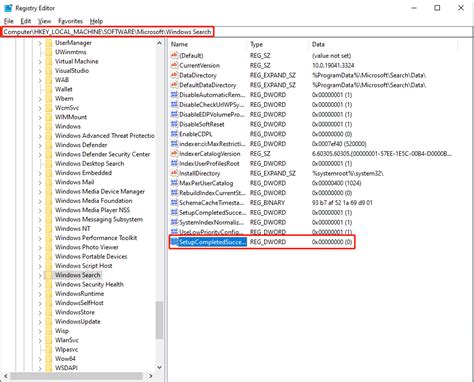Click the folder icon of UserManager key
The image size is (474, 382).
pyautogui.click(x=49, y=43)
